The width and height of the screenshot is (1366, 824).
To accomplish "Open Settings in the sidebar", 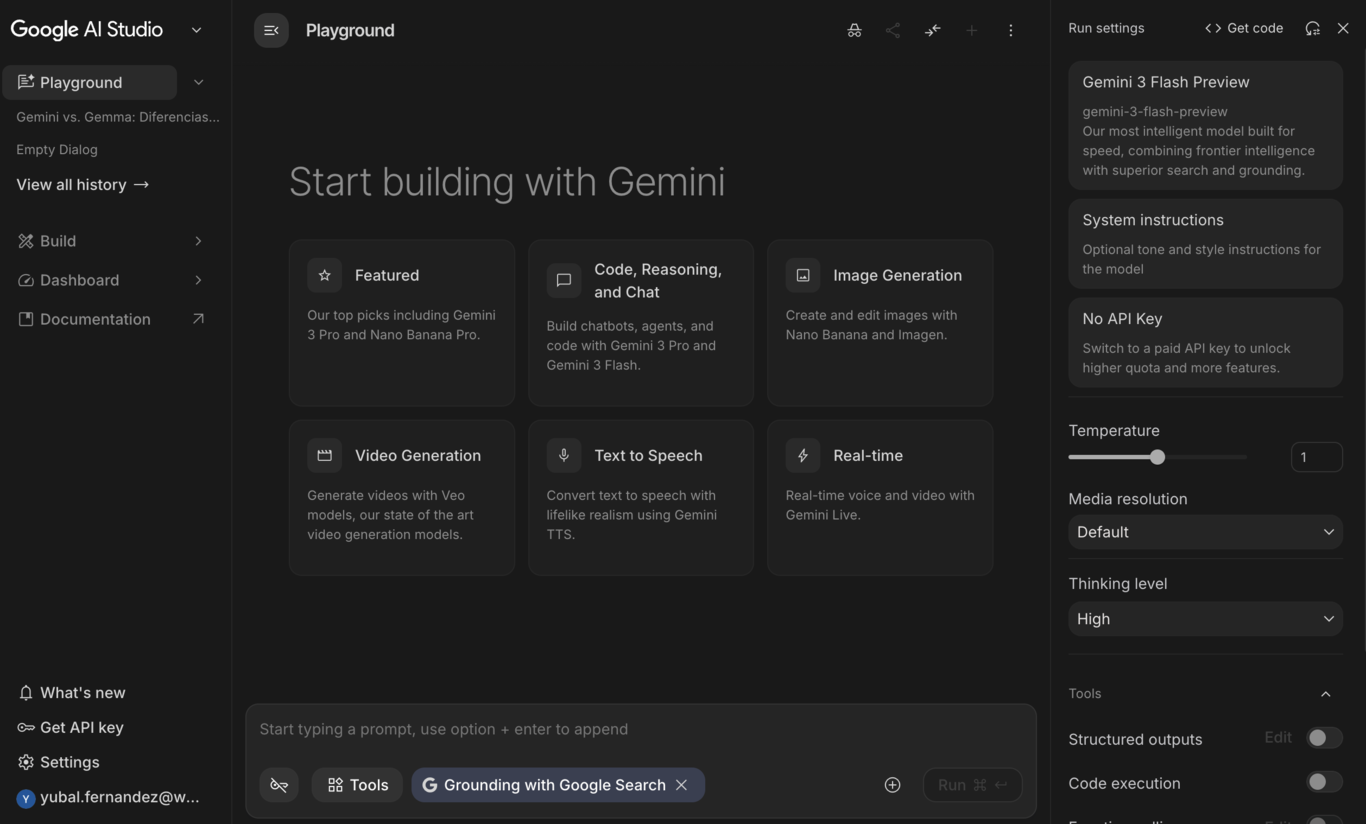I will coord(59,762).
